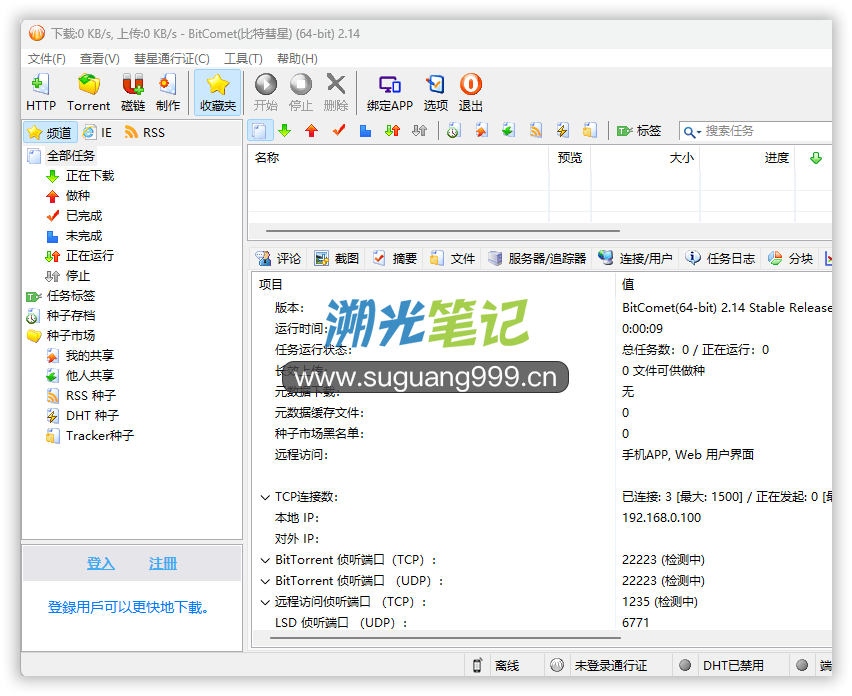Select 正在下载 in the tree
Screen dimensions: 852x696
point(90,176)
